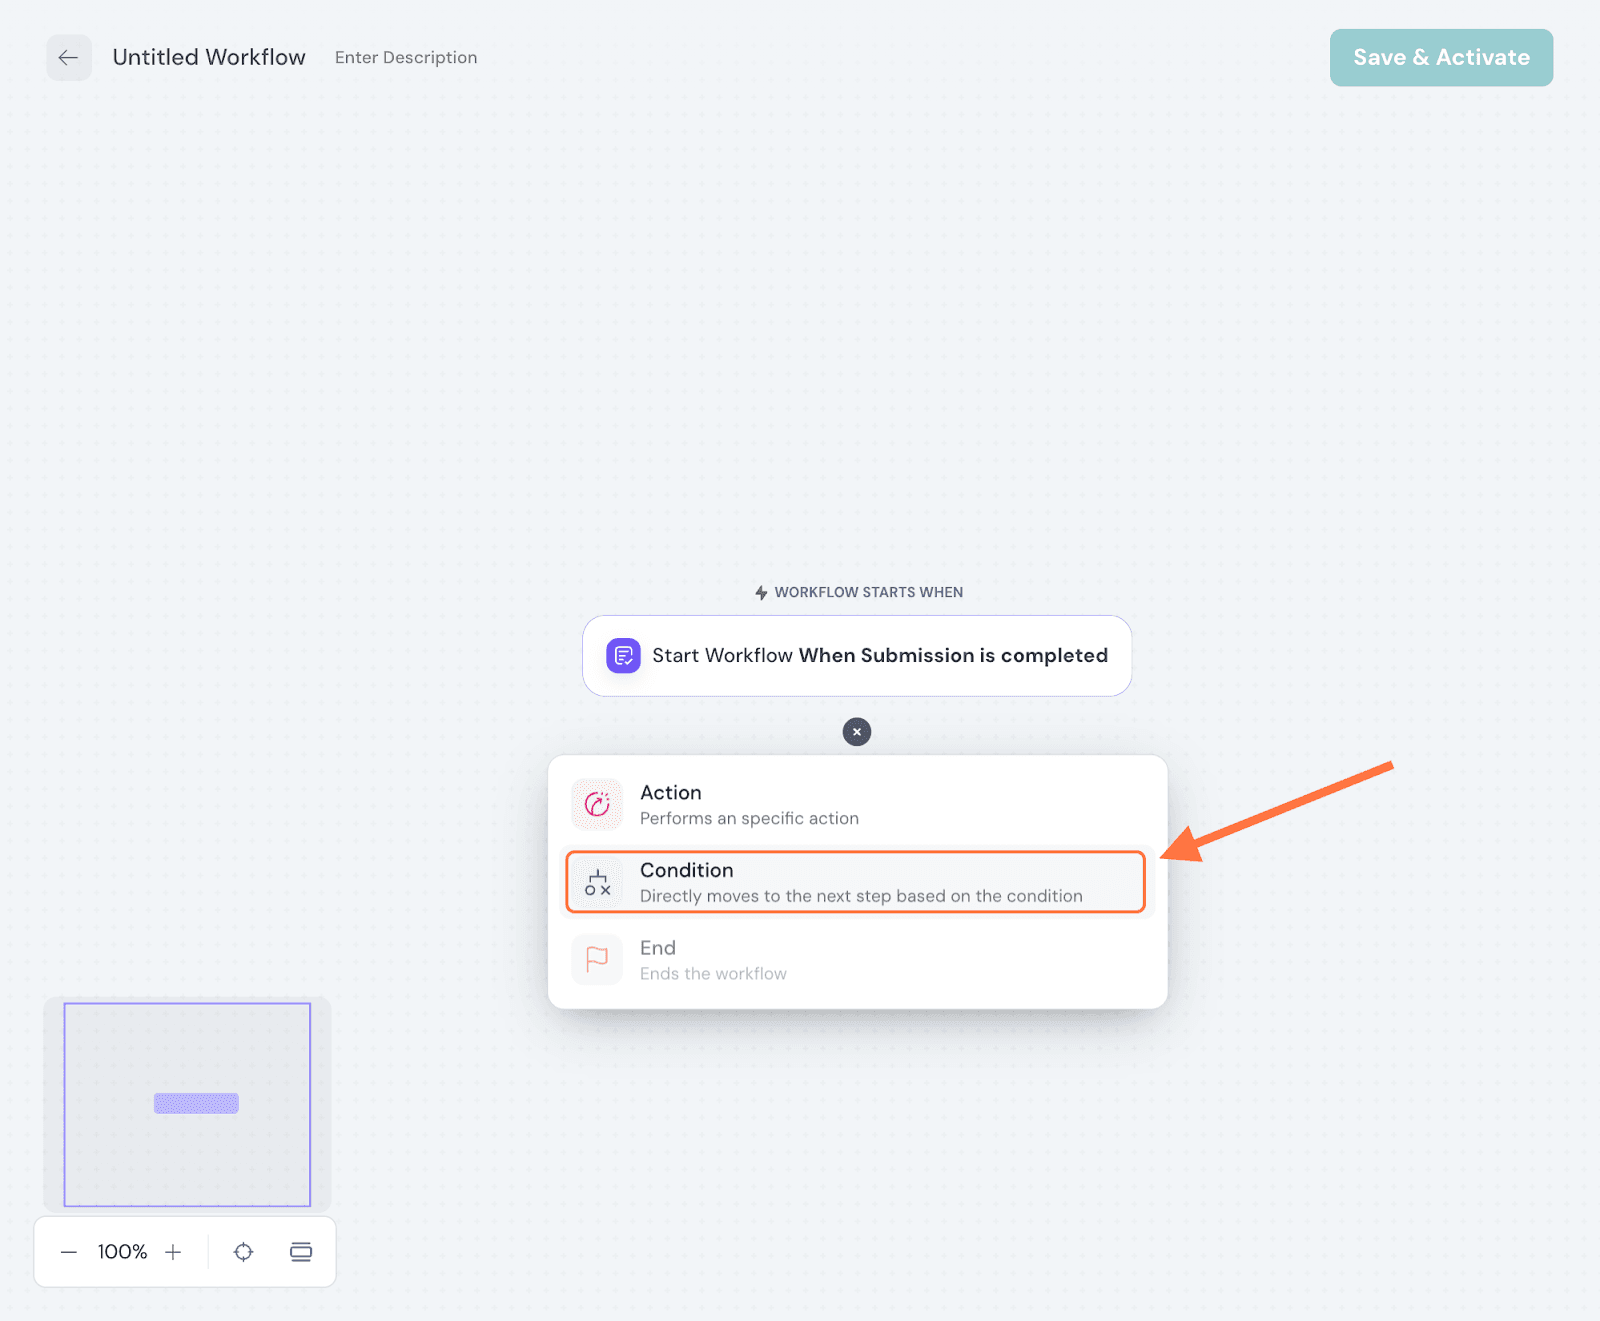This screenshot has width=1600, height=1321.
Task: Edit the Untitled Workflow title
Action: (x=209, y=58)
